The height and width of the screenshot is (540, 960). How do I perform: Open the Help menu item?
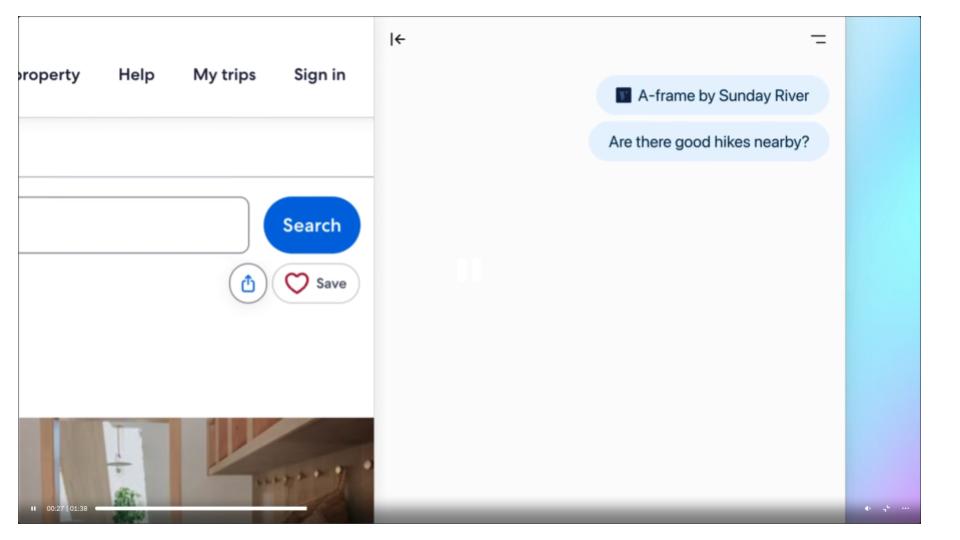136,75
